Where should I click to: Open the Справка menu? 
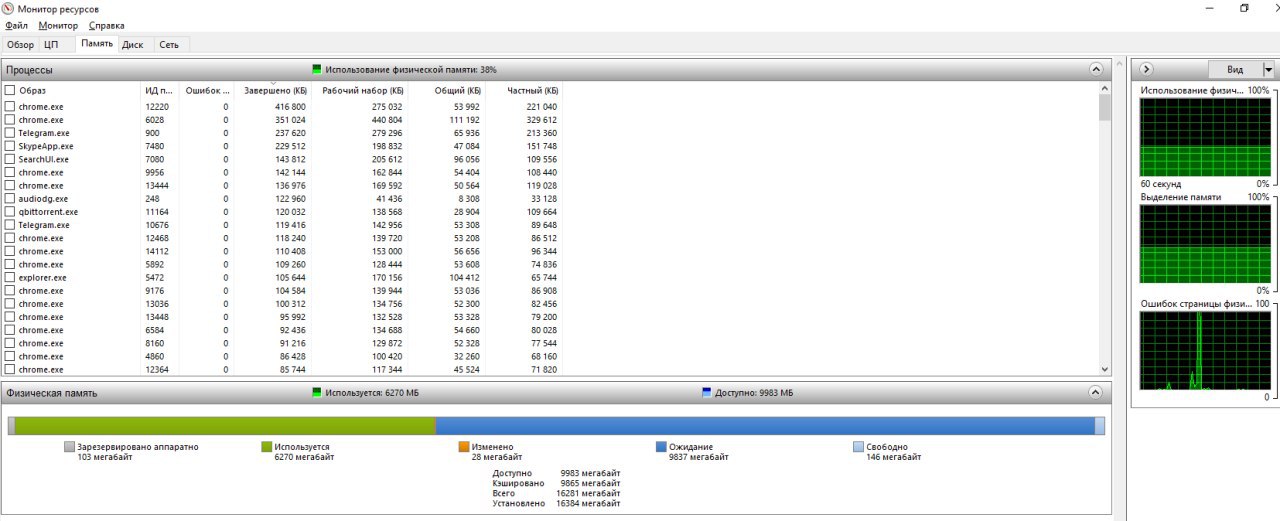[x=107, y=25]
